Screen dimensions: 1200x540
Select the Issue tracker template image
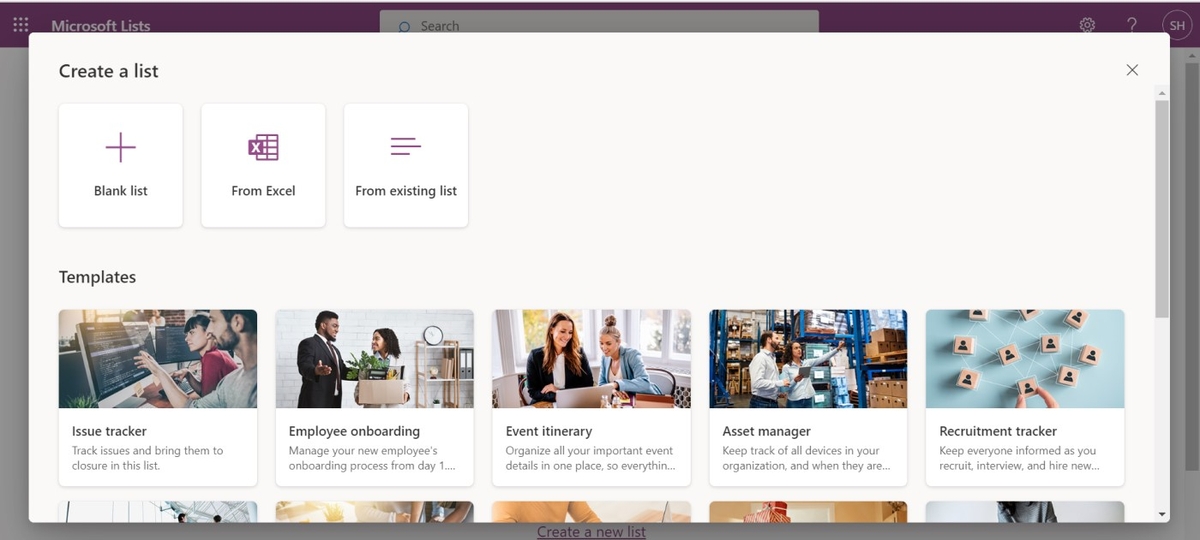(158, 358)
